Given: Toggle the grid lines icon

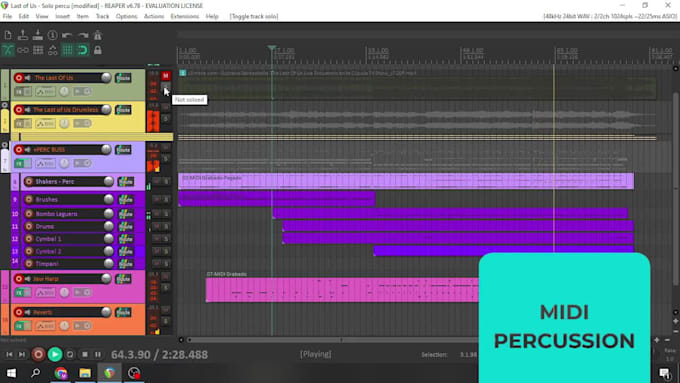Looking at the screenshot, I should (67, 50).
